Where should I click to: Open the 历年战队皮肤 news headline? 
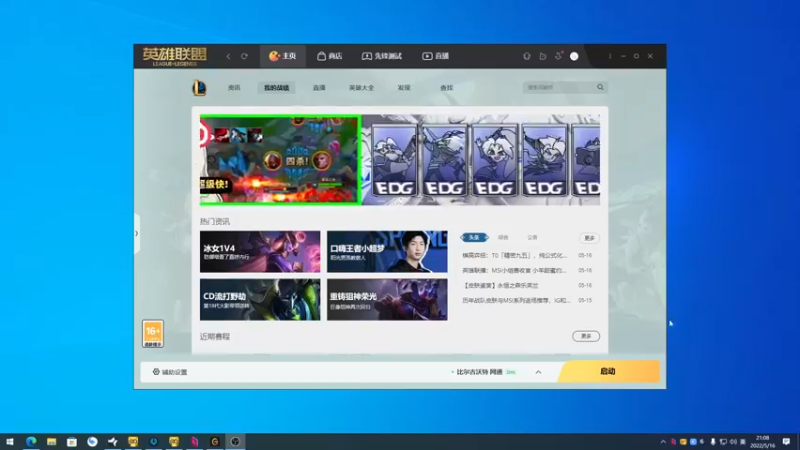point(516,301)
